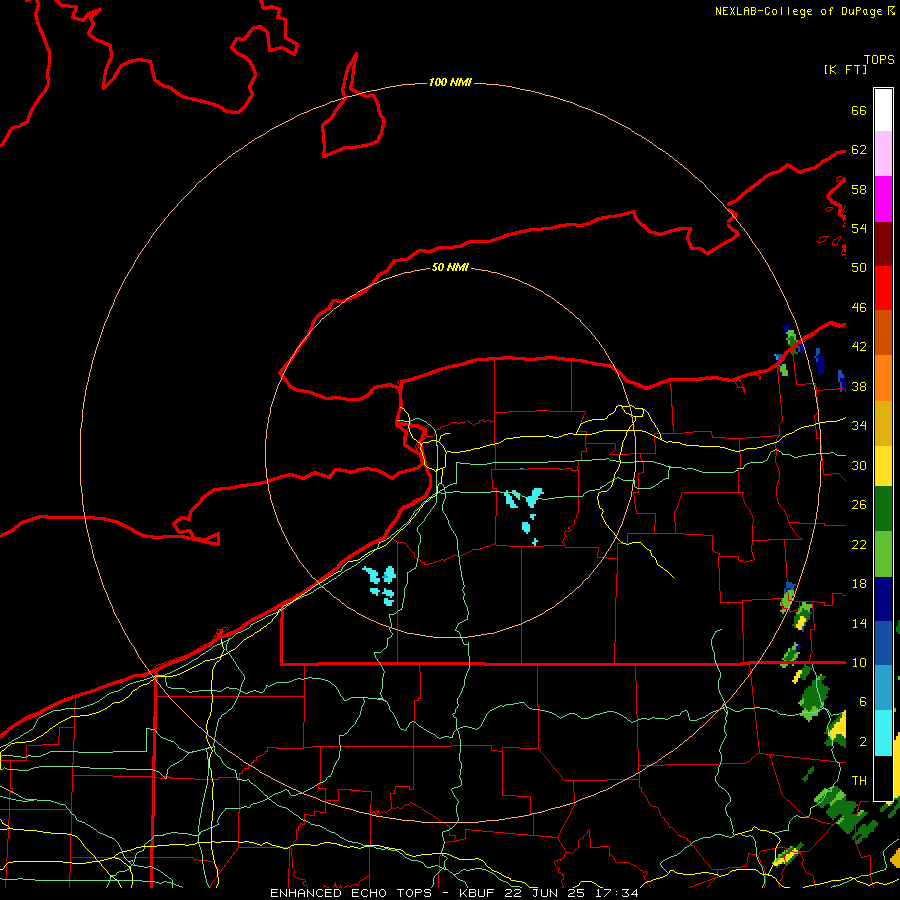
Task: Click the light pink swatch between 62 and 58
Action: 883,154
